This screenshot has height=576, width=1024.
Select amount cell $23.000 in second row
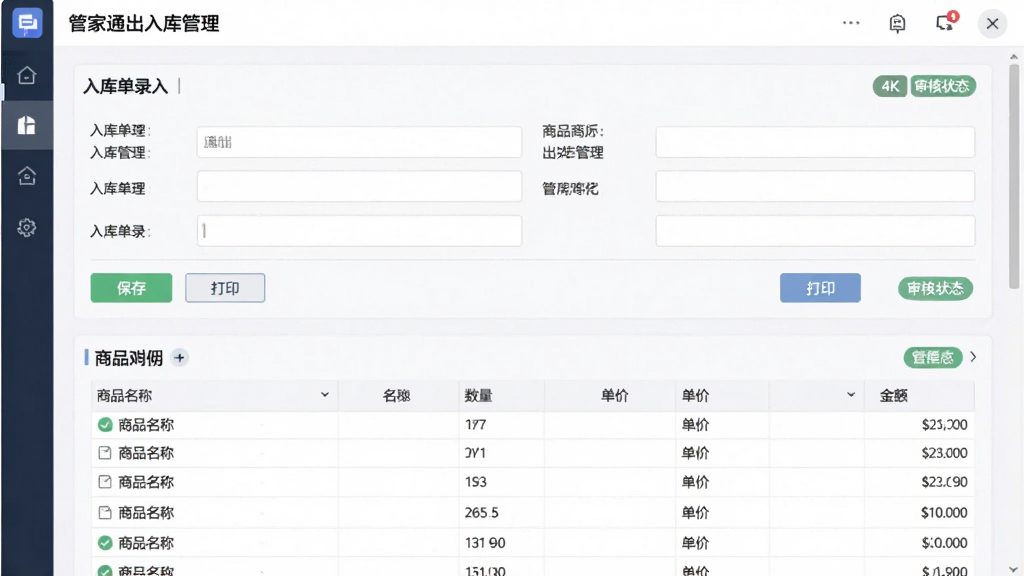click(x=944, y=453)
